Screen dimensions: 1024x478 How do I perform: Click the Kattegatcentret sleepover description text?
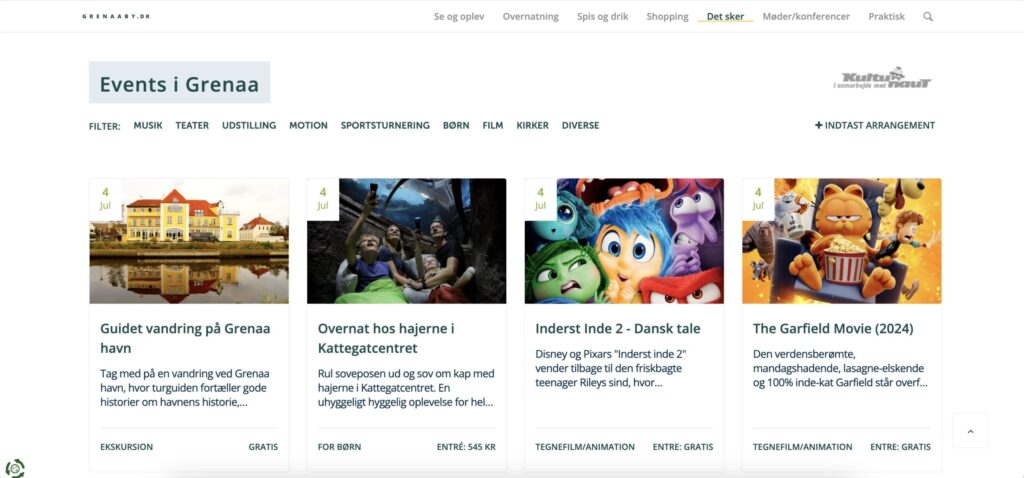[x=406, y=388]
